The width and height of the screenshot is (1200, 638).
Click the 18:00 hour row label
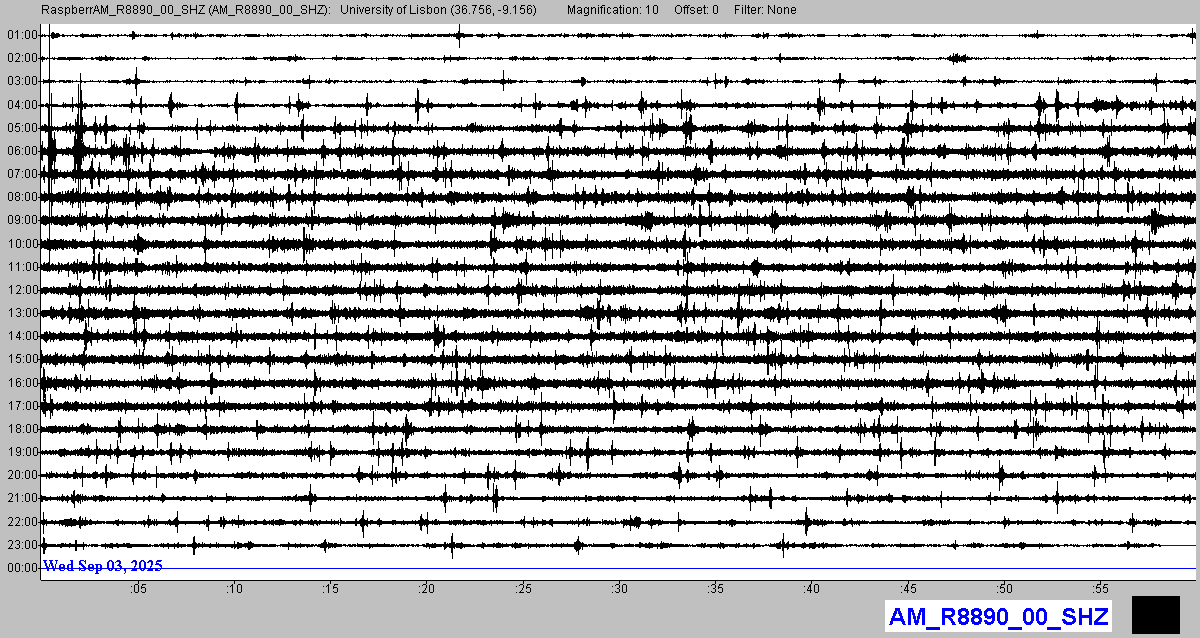tap(22, 429)
